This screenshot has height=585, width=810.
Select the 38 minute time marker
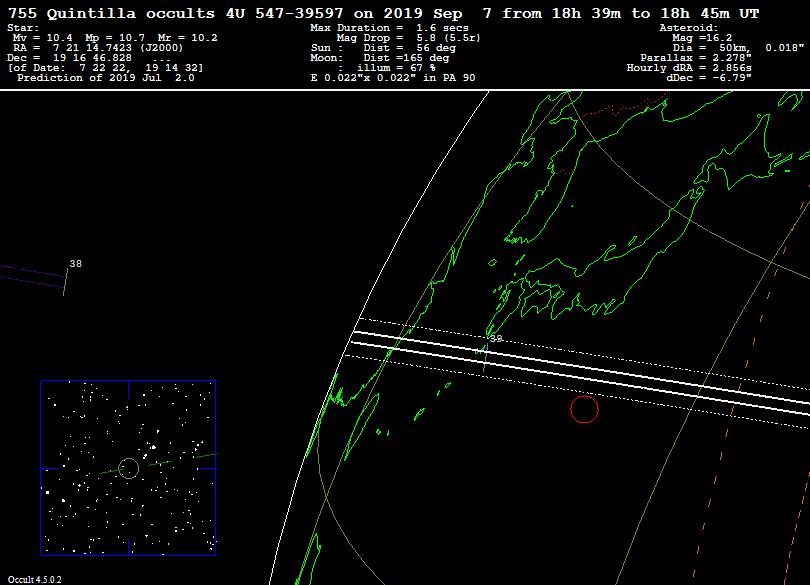75,264
